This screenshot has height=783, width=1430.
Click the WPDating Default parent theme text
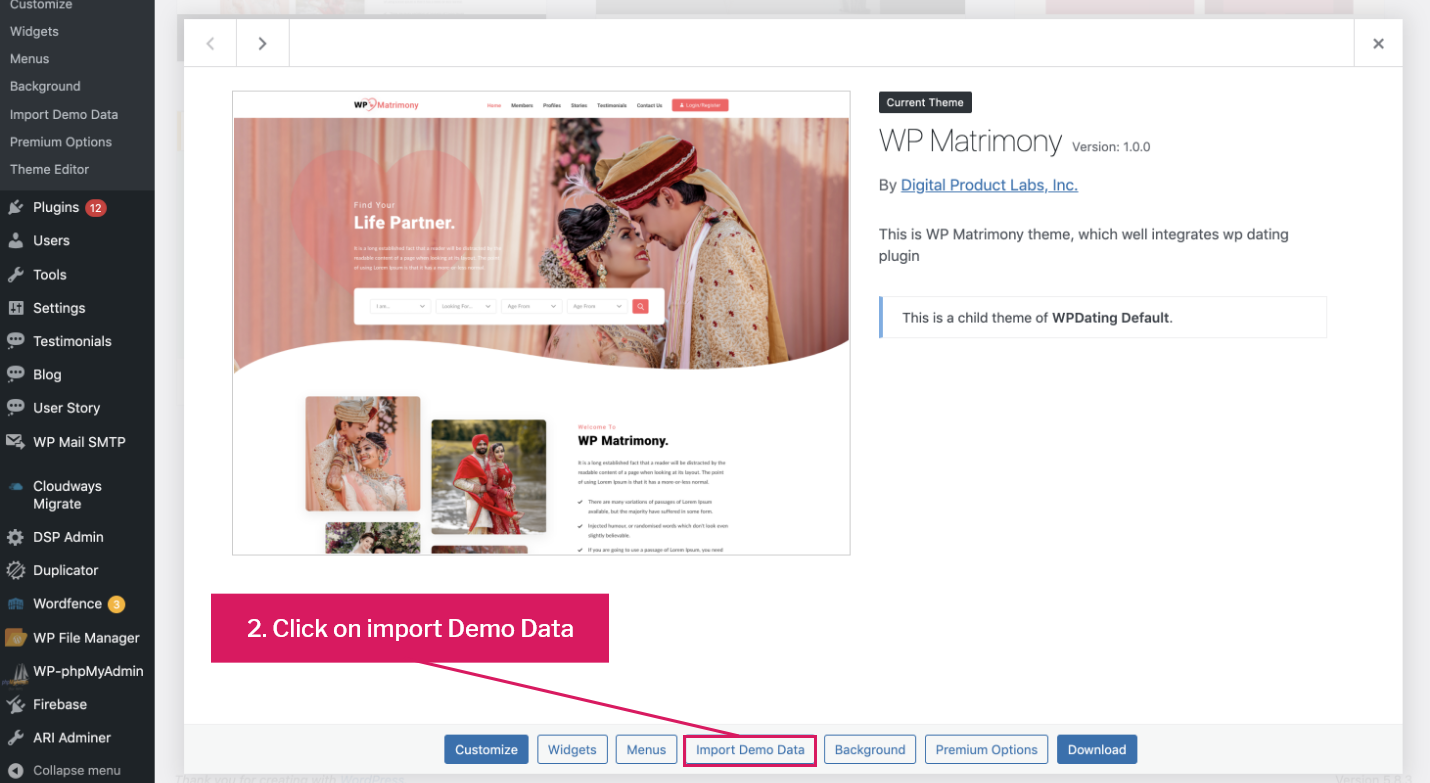click(x=1110, y=318)
